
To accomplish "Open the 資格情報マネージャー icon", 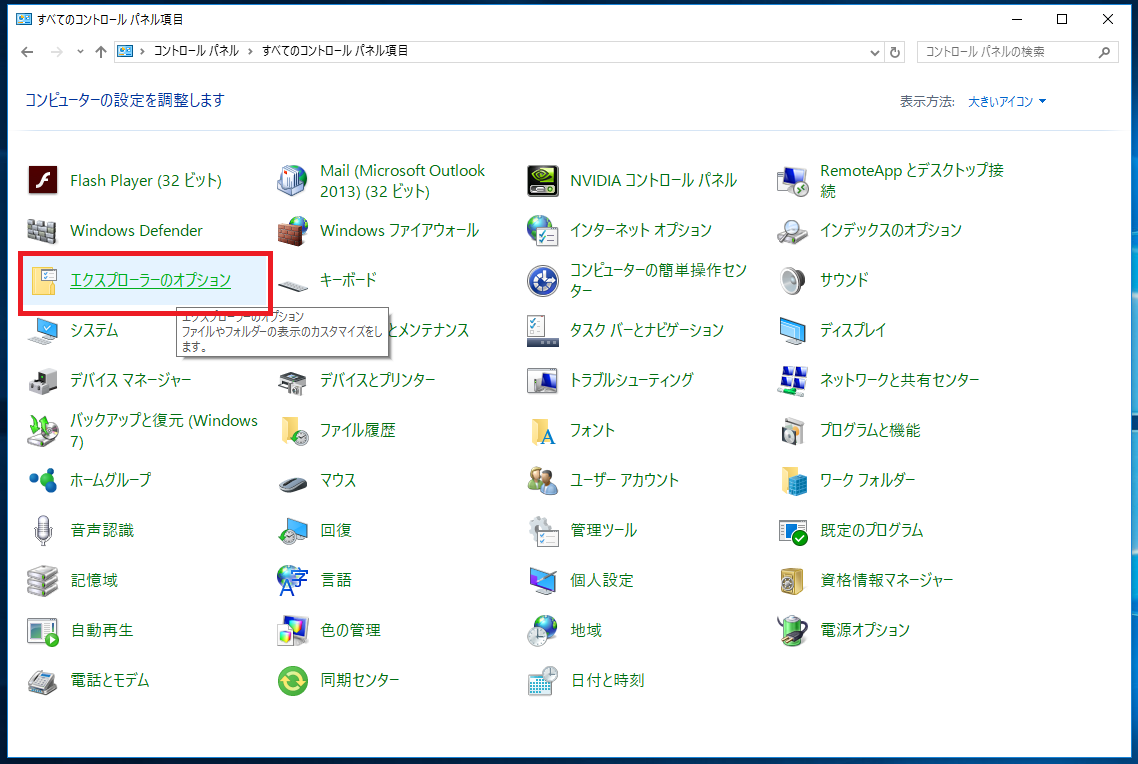I will click(793, 580).
